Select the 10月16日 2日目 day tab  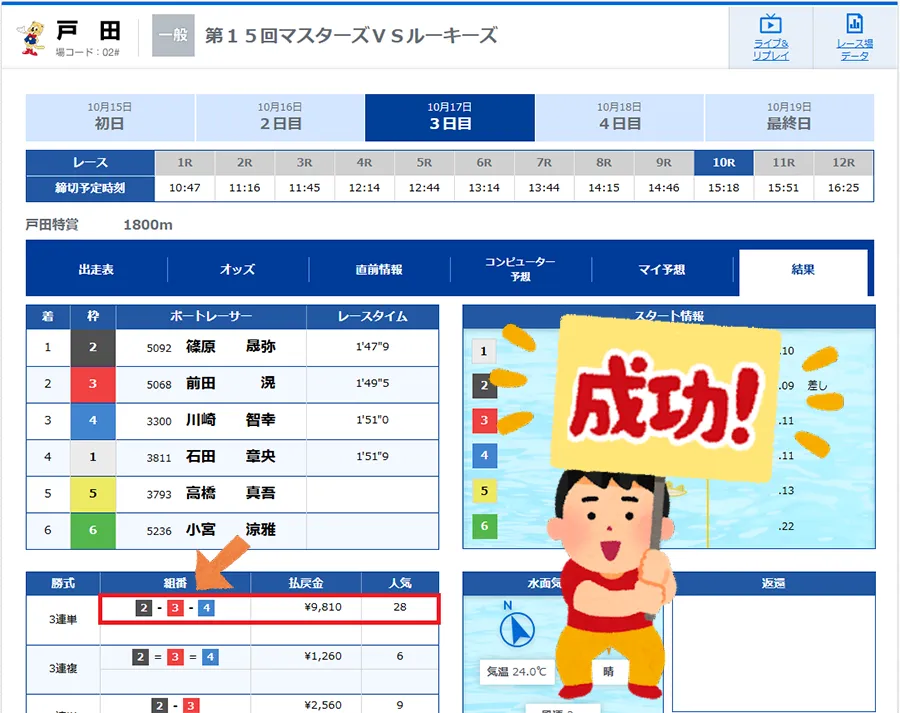coord(280,117)
